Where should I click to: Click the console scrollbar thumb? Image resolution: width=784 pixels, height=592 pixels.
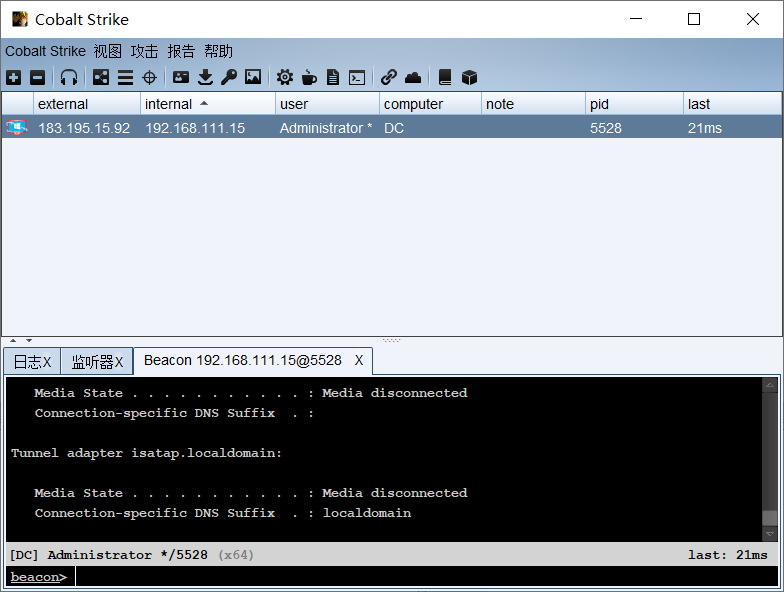click(x=770, y=518)
